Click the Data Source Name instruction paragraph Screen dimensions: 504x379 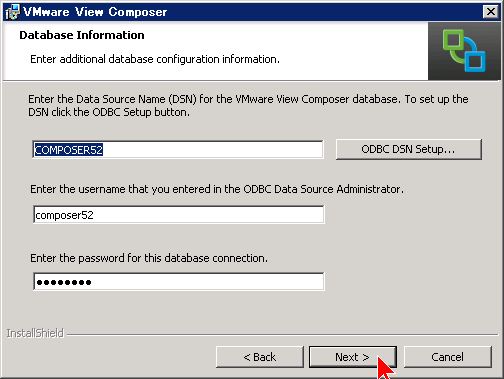pyautogui.click(x=248, y=106)
